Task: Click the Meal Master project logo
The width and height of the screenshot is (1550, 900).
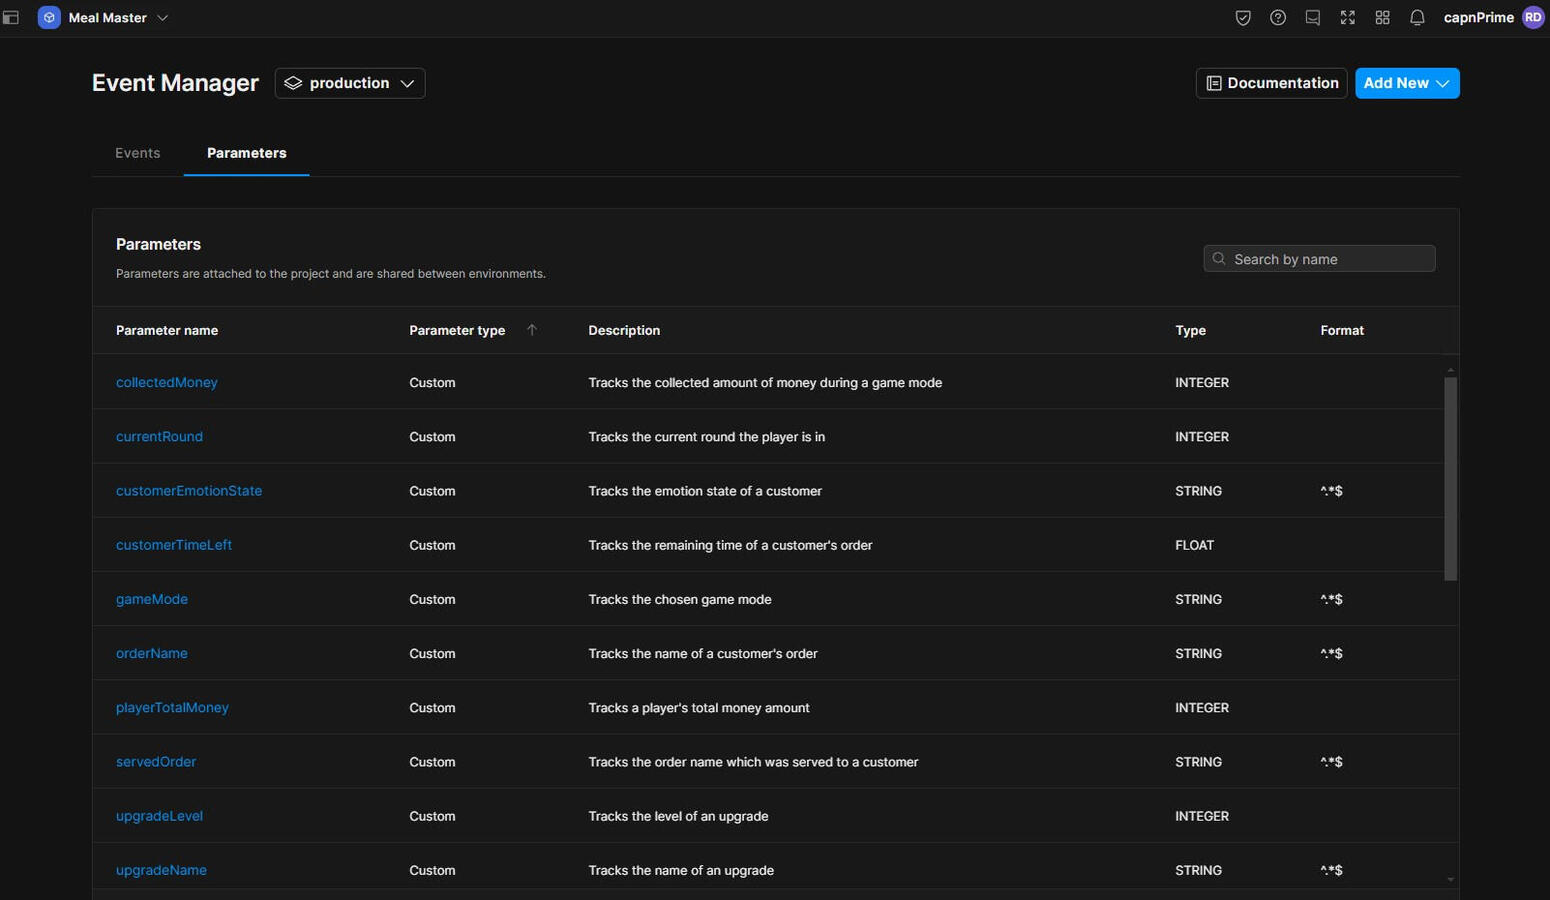Action: (48, 18)
